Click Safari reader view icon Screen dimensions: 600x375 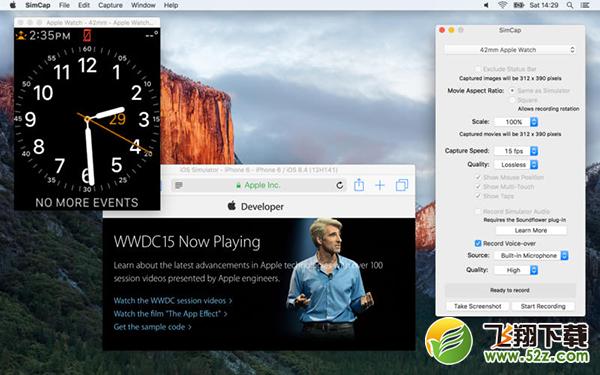pyautogui.click(x=179, y=186)
